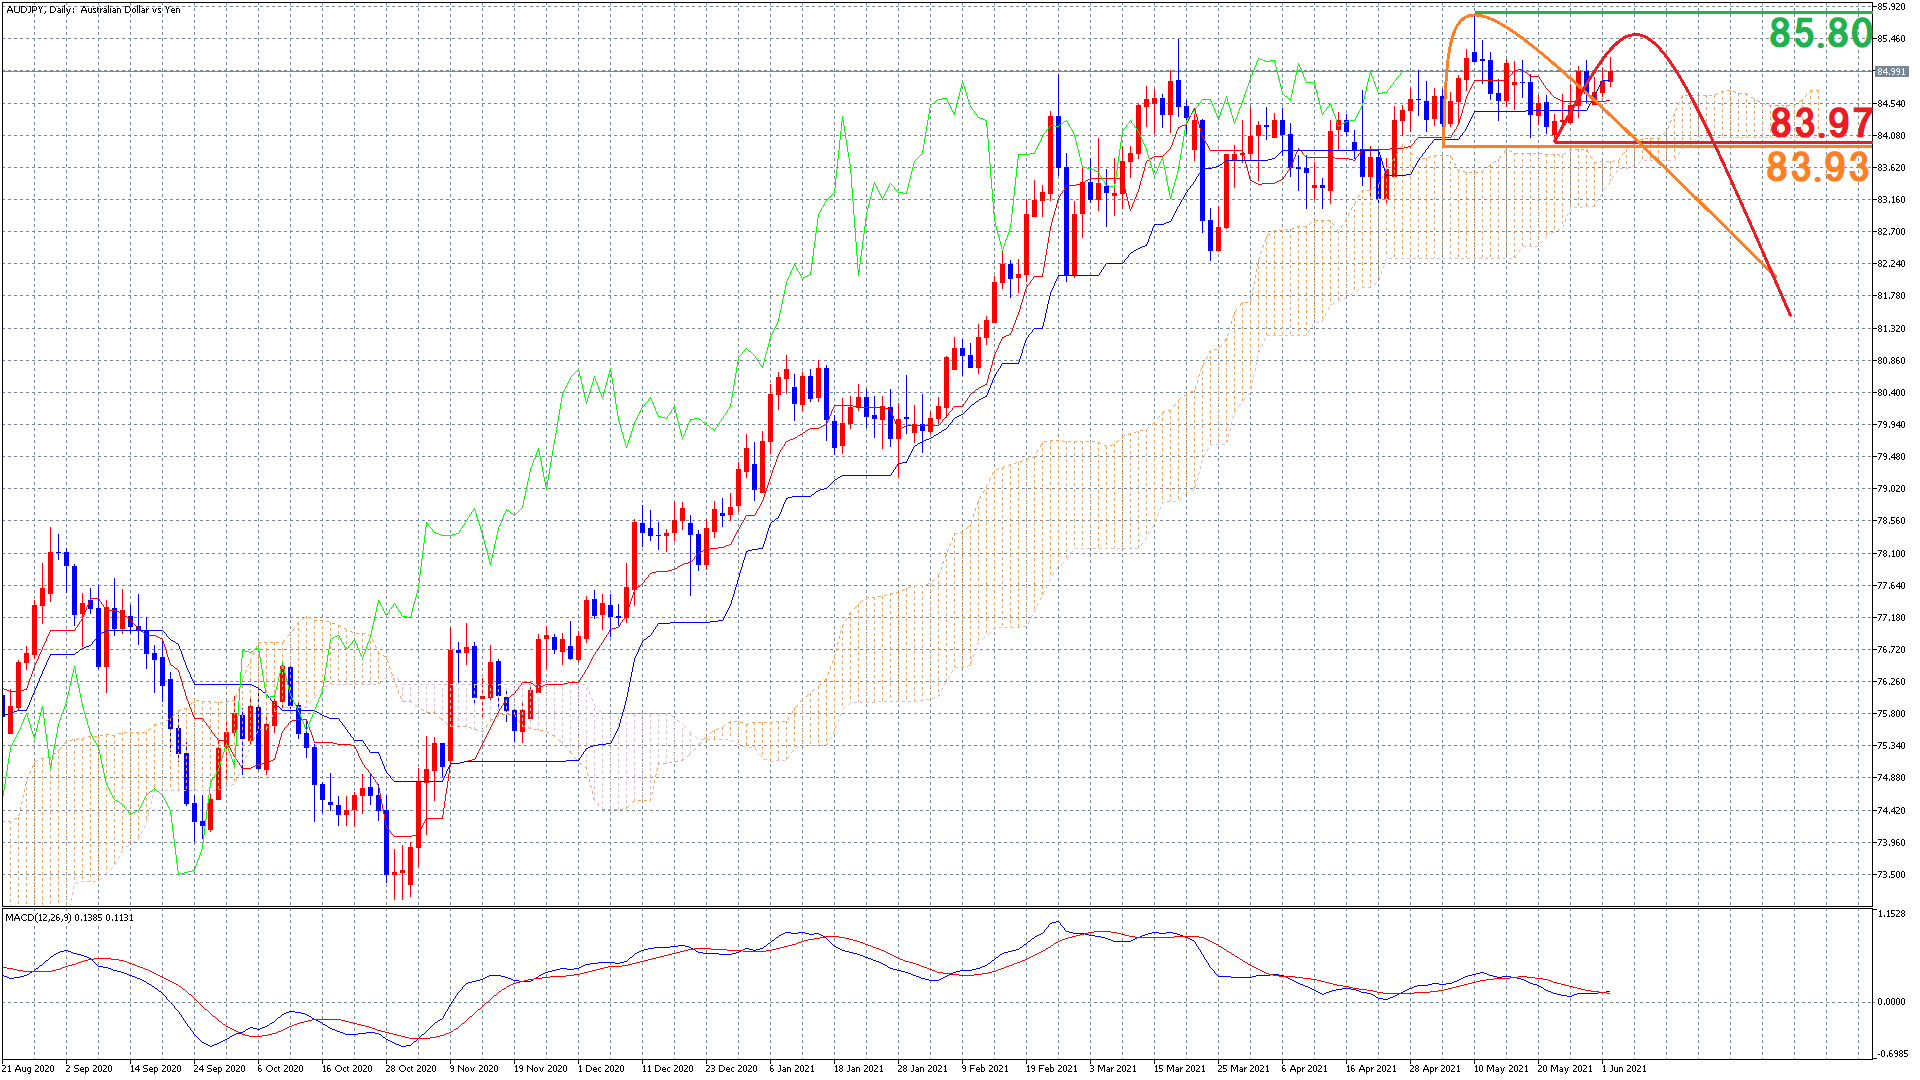Viewport: 1920px width, 1080px height.
Task: Click the 1.1528 MACD scale value
Action: (1891, 914)
